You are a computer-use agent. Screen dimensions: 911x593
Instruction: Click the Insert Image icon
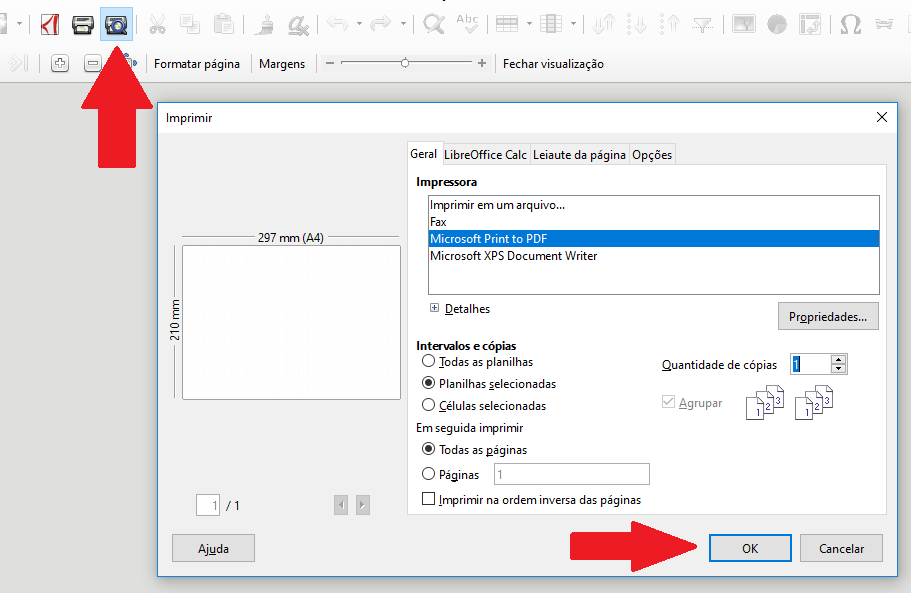(744, 24)
